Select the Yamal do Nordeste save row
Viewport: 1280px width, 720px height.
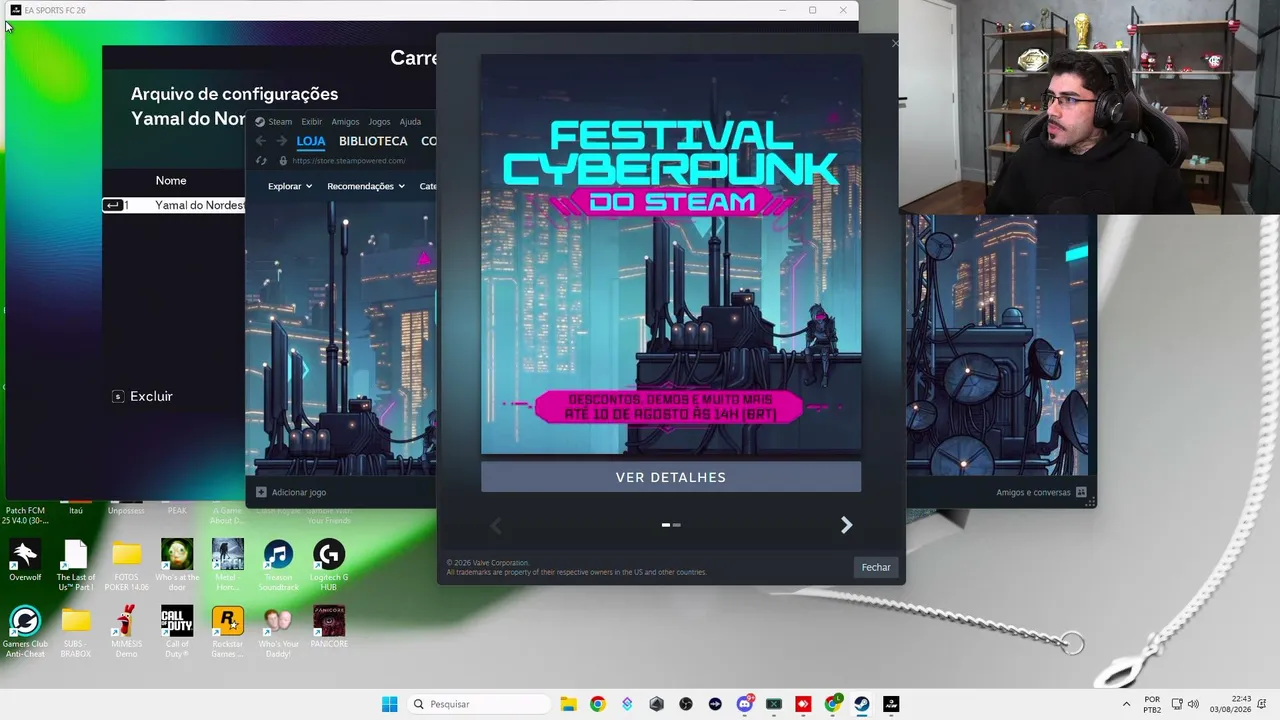click(x=174, y=205)
